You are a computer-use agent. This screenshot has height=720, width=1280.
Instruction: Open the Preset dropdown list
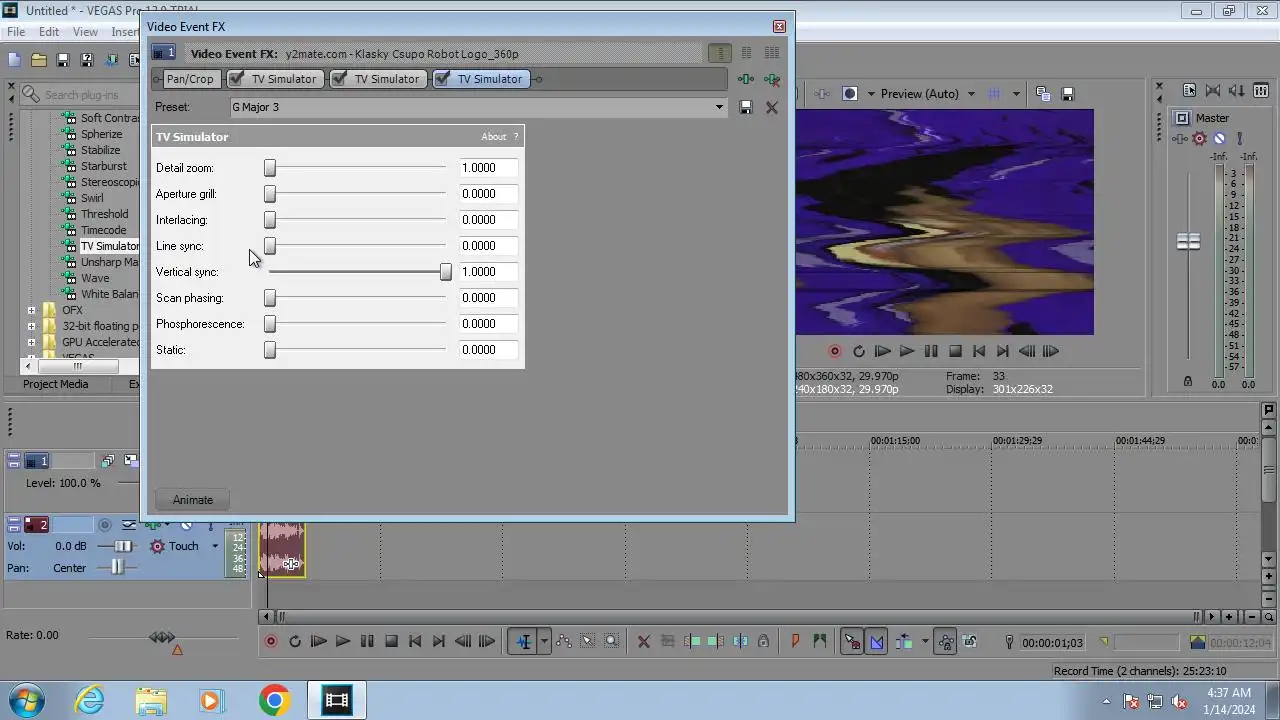[x=718, y=107]
